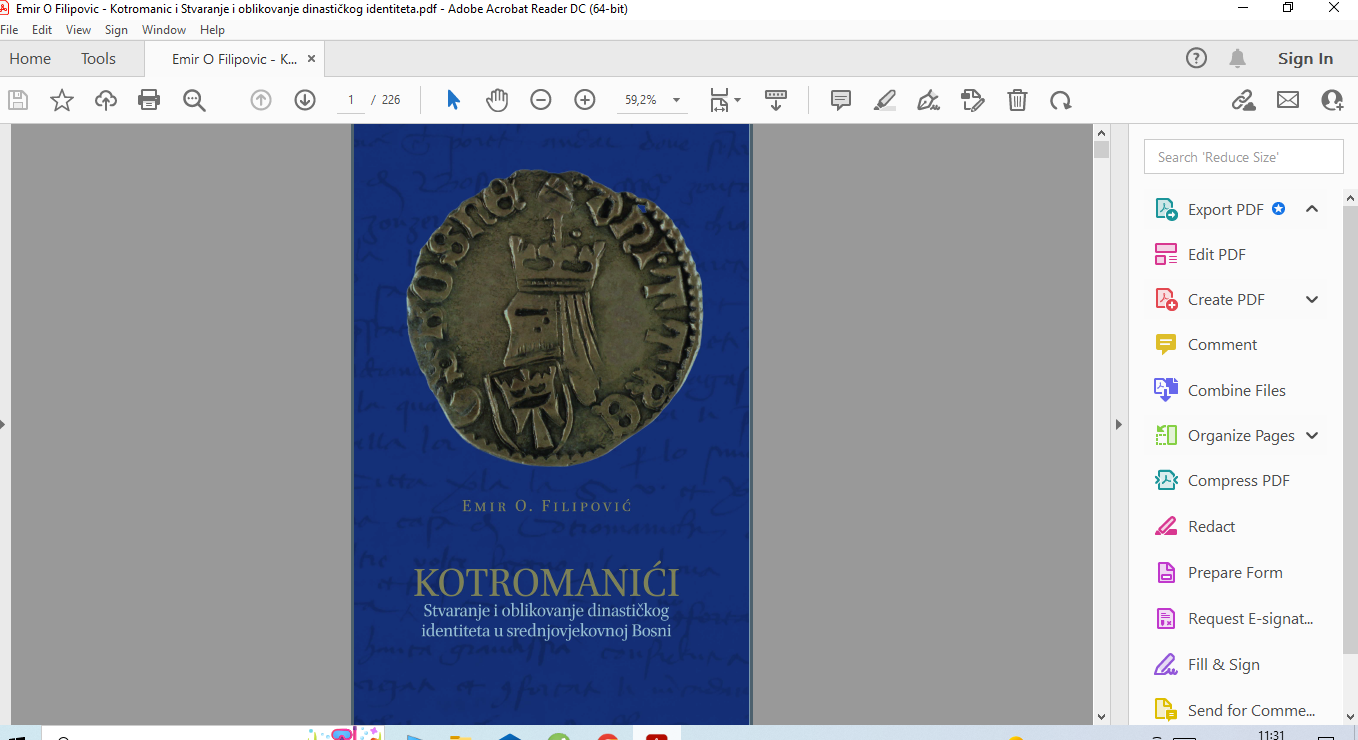Click the tools pane scroll down arrow
This screenshot has height=740, width=1358.
pyautogui.click(x=1350, y=716)
